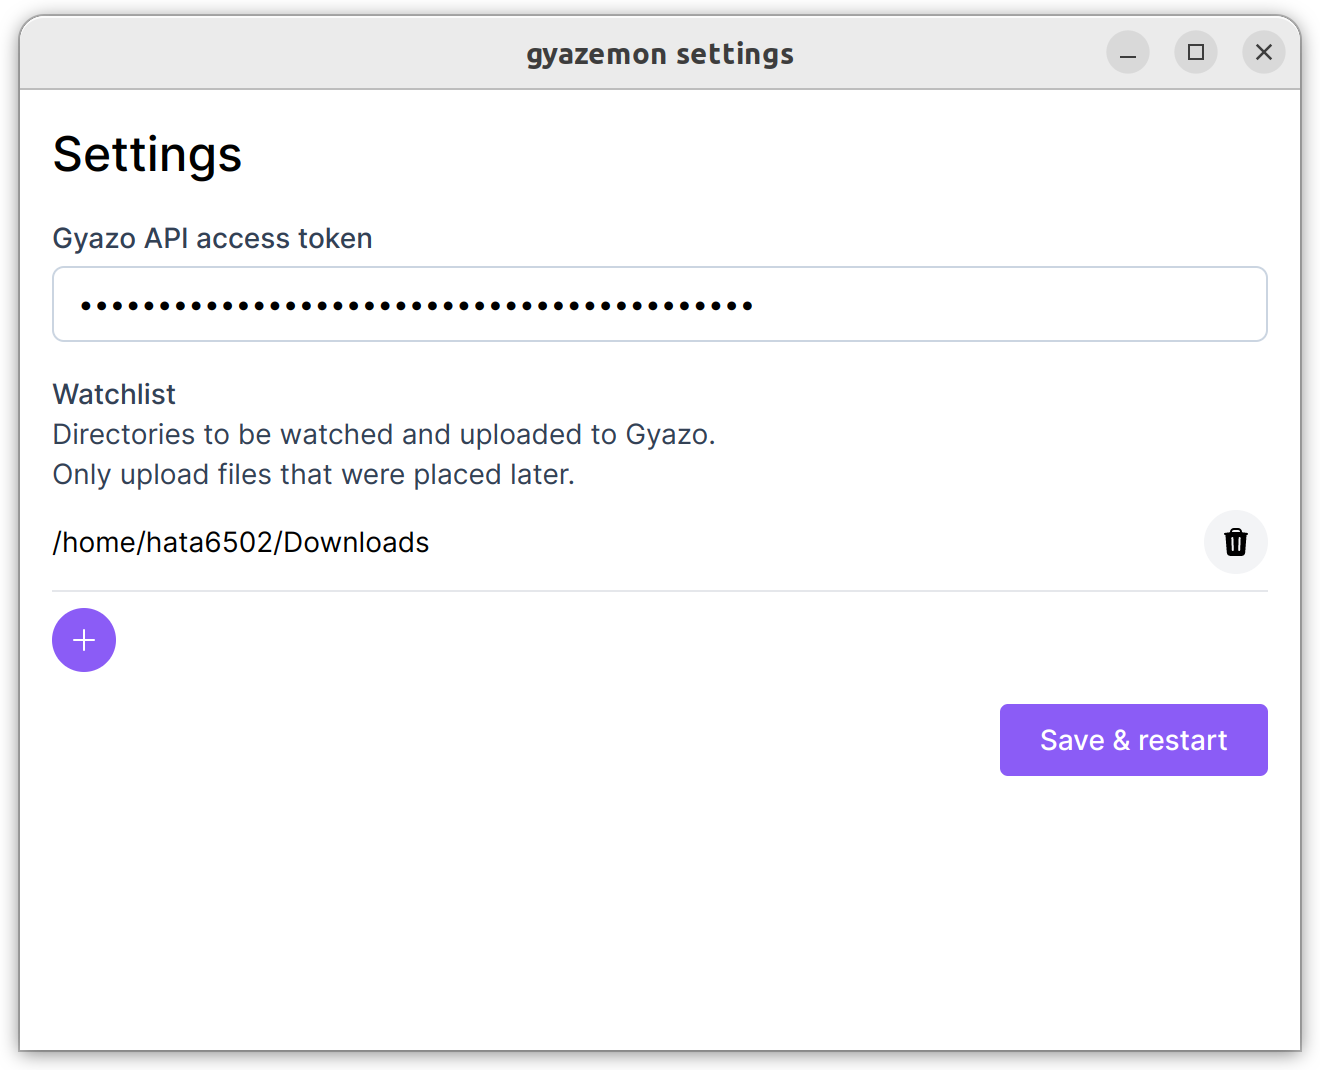Screen dimensions: 1320x1070
Task: Focus the Gyazo API access token field
Action: (660, 304)
